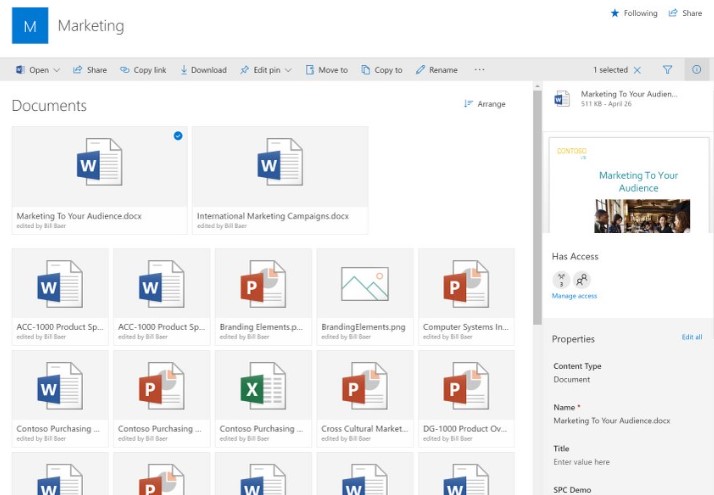The width and height of the screenshot is (714, 495).
Task: Expand the Open dropdown menu
Action: [x=56, y=70]
